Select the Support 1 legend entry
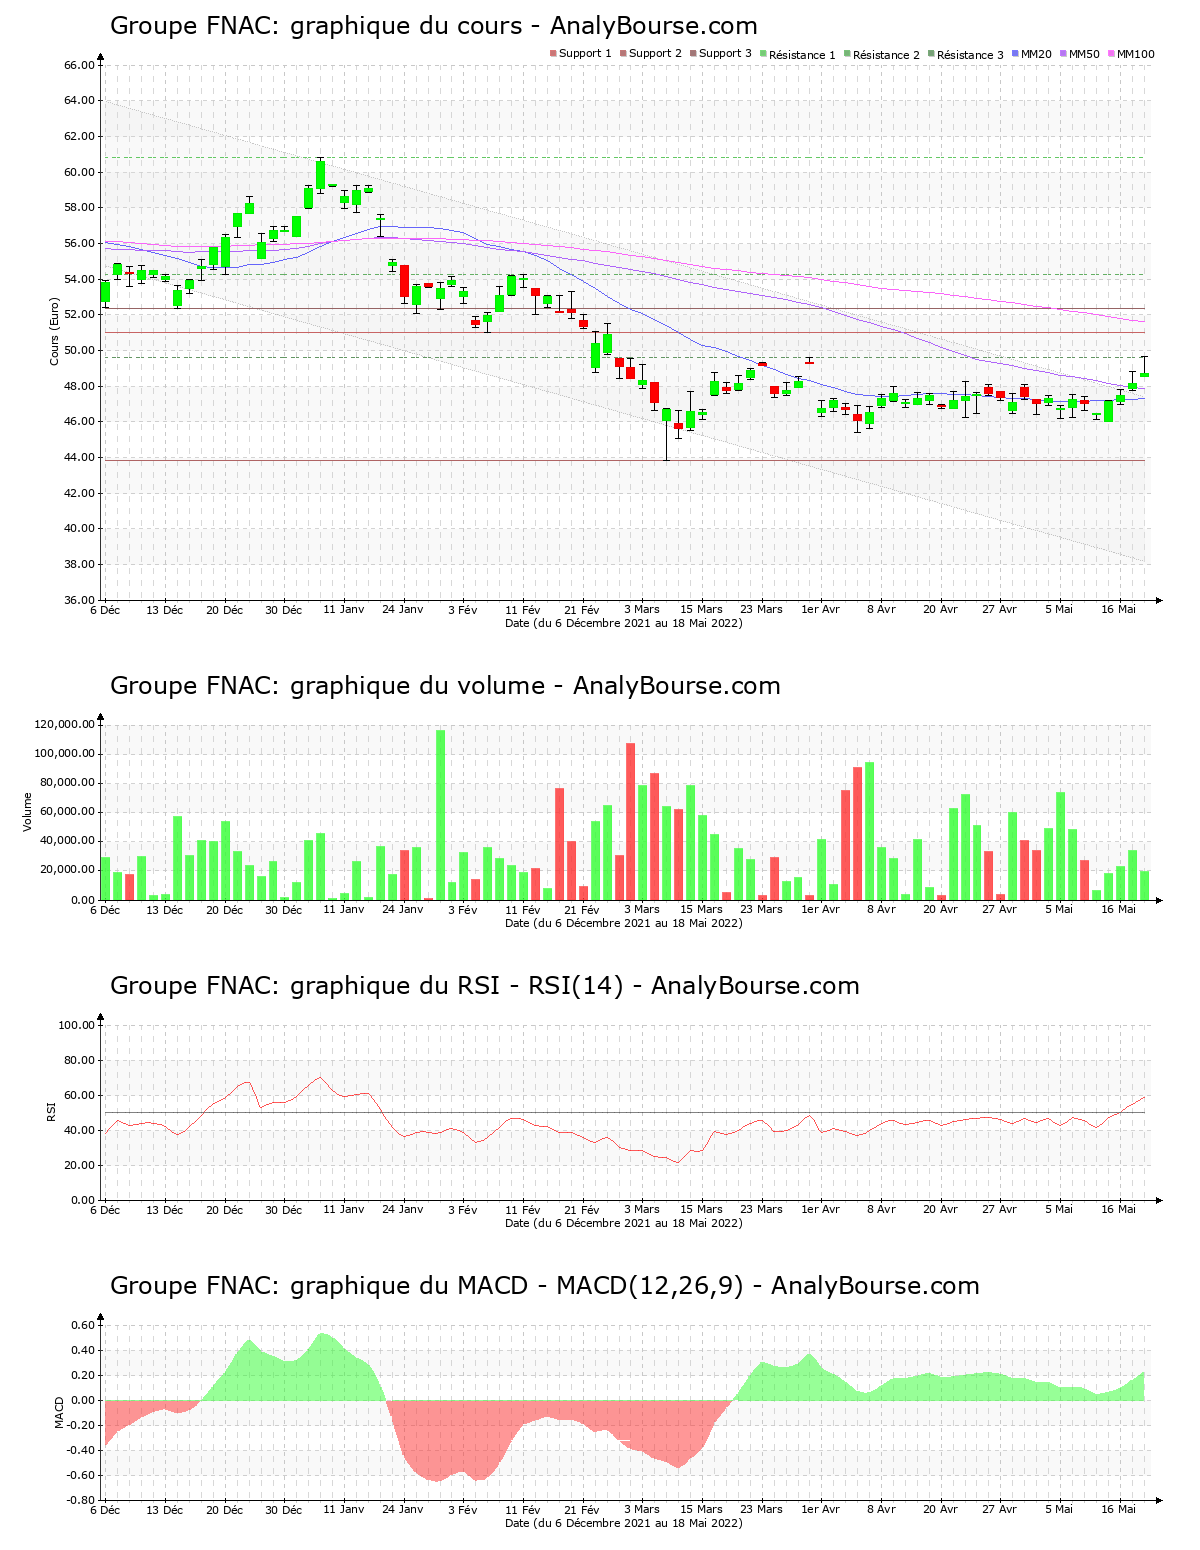This screenshot has width=1200, height=1550. point(581,54)
